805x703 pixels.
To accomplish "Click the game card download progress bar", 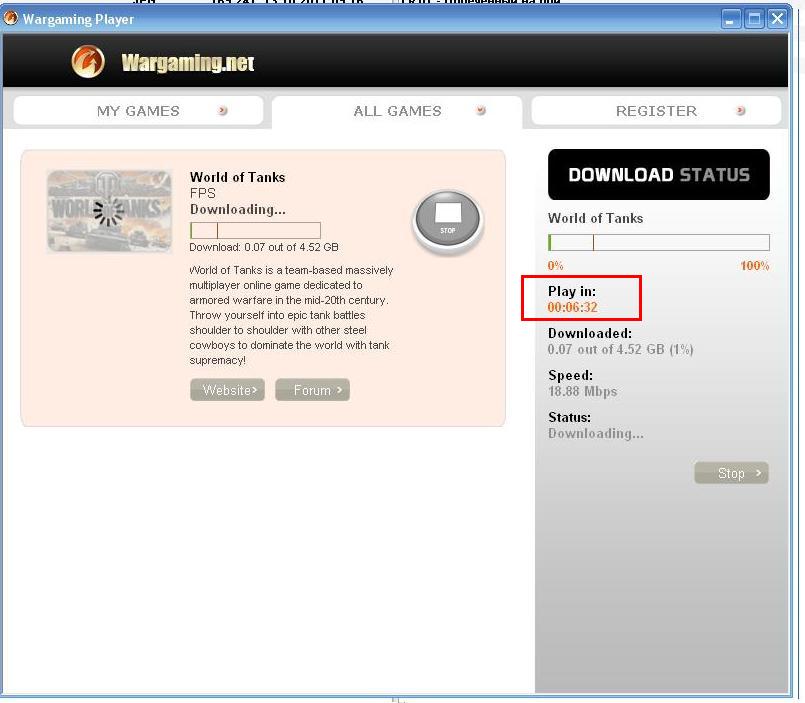I will click(x=255, y=230).
